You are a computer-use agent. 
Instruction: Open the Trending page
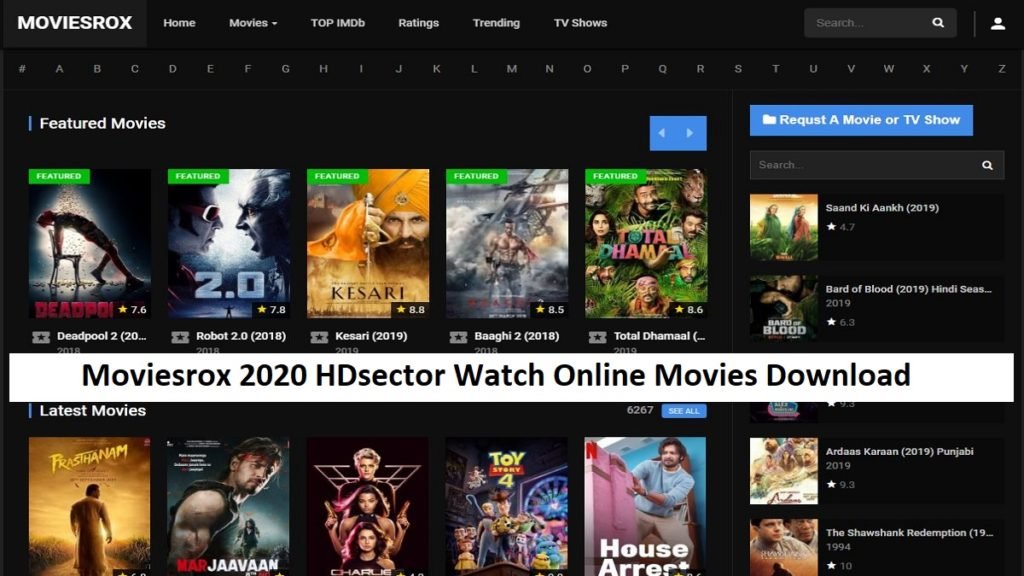click(x=496, y=23)
